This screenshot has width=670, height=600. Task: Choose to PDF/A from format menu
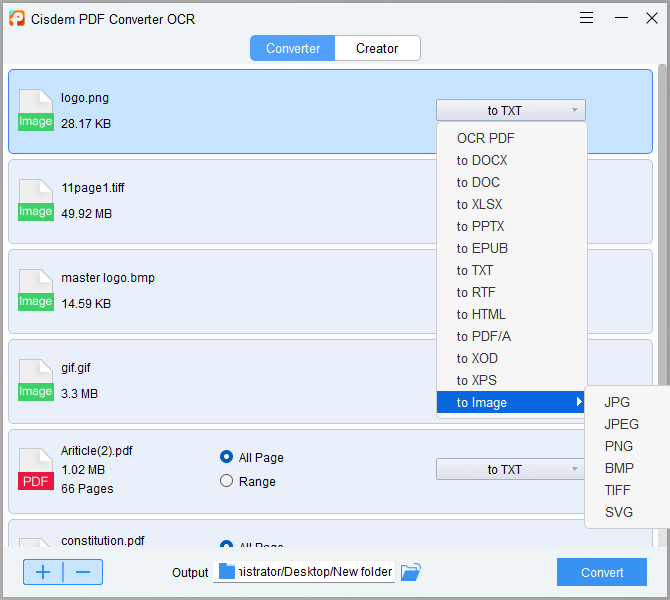pyautogui.click(x=511, y=336)
